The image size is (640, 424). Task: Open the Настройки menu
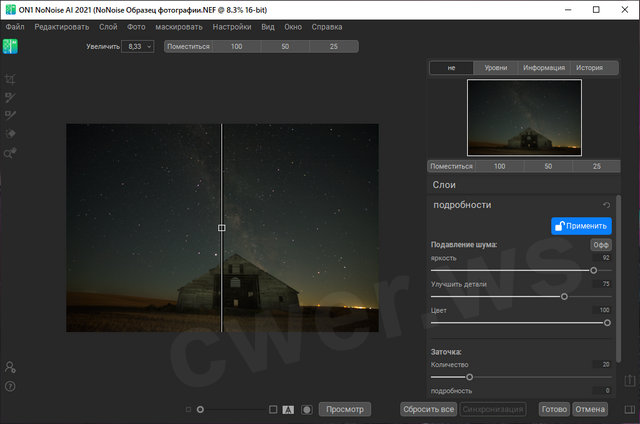pos(232,25)
